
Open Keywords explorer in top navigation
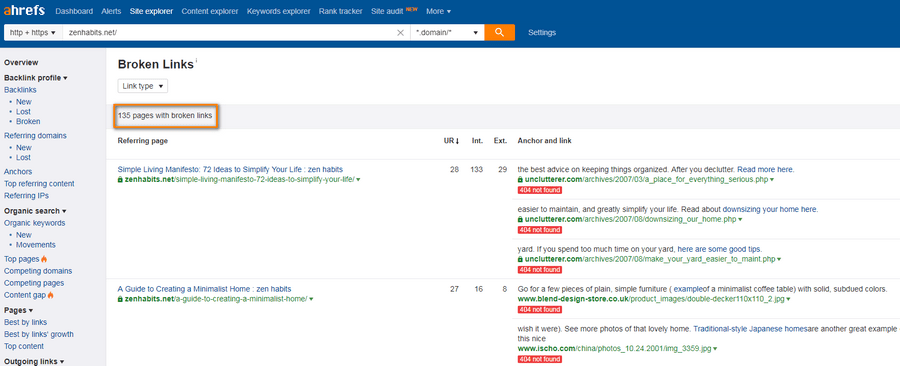click(x=278, y=11)
